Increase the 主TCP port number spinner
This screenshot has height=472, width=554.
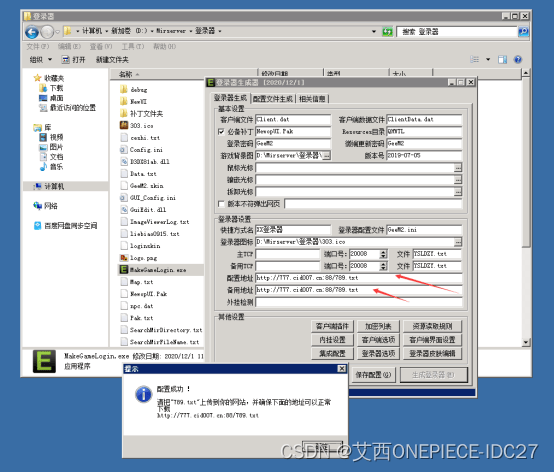[384, 252]
